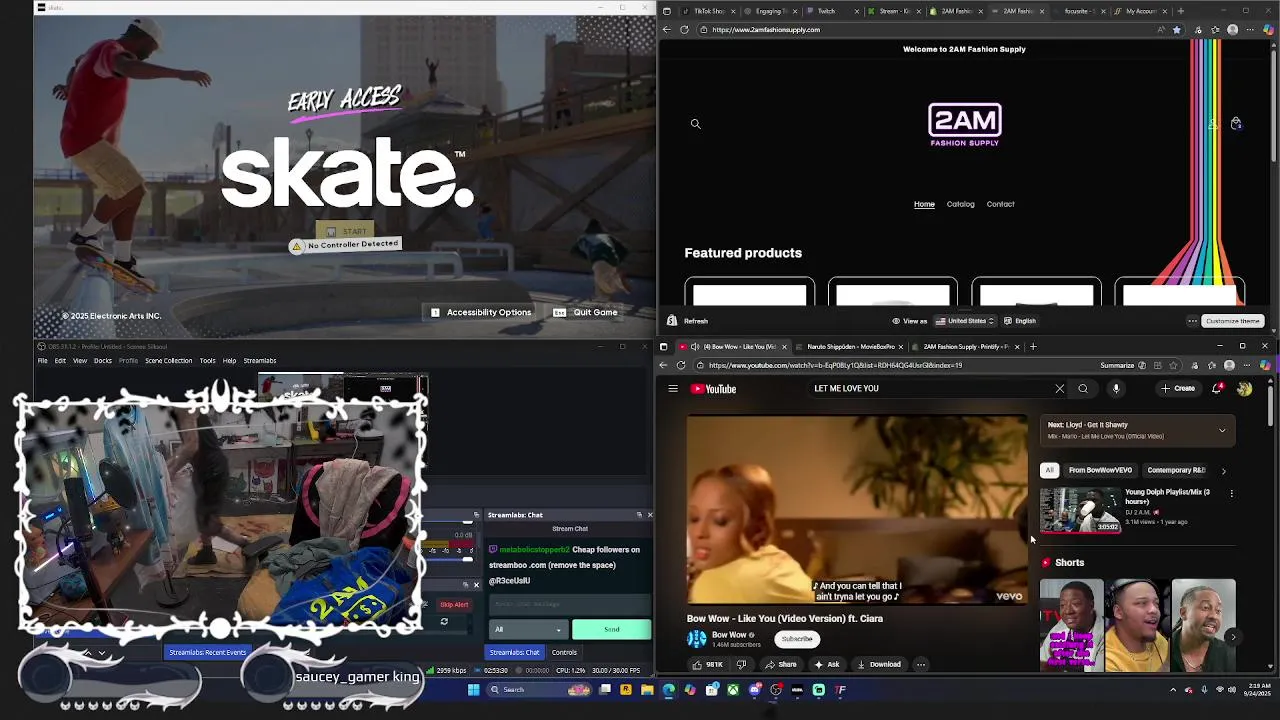Open options for Young Dolph Playlist video

click(1231, 494)
